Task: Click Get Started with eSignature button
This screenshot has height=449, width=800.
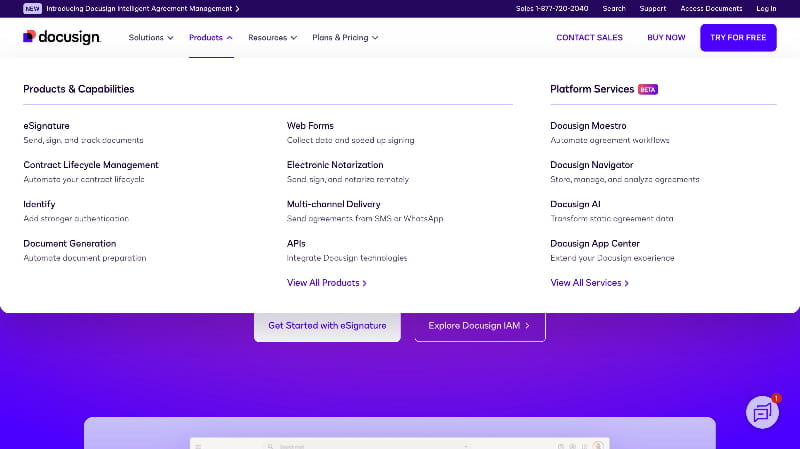Action: (327, 326)
